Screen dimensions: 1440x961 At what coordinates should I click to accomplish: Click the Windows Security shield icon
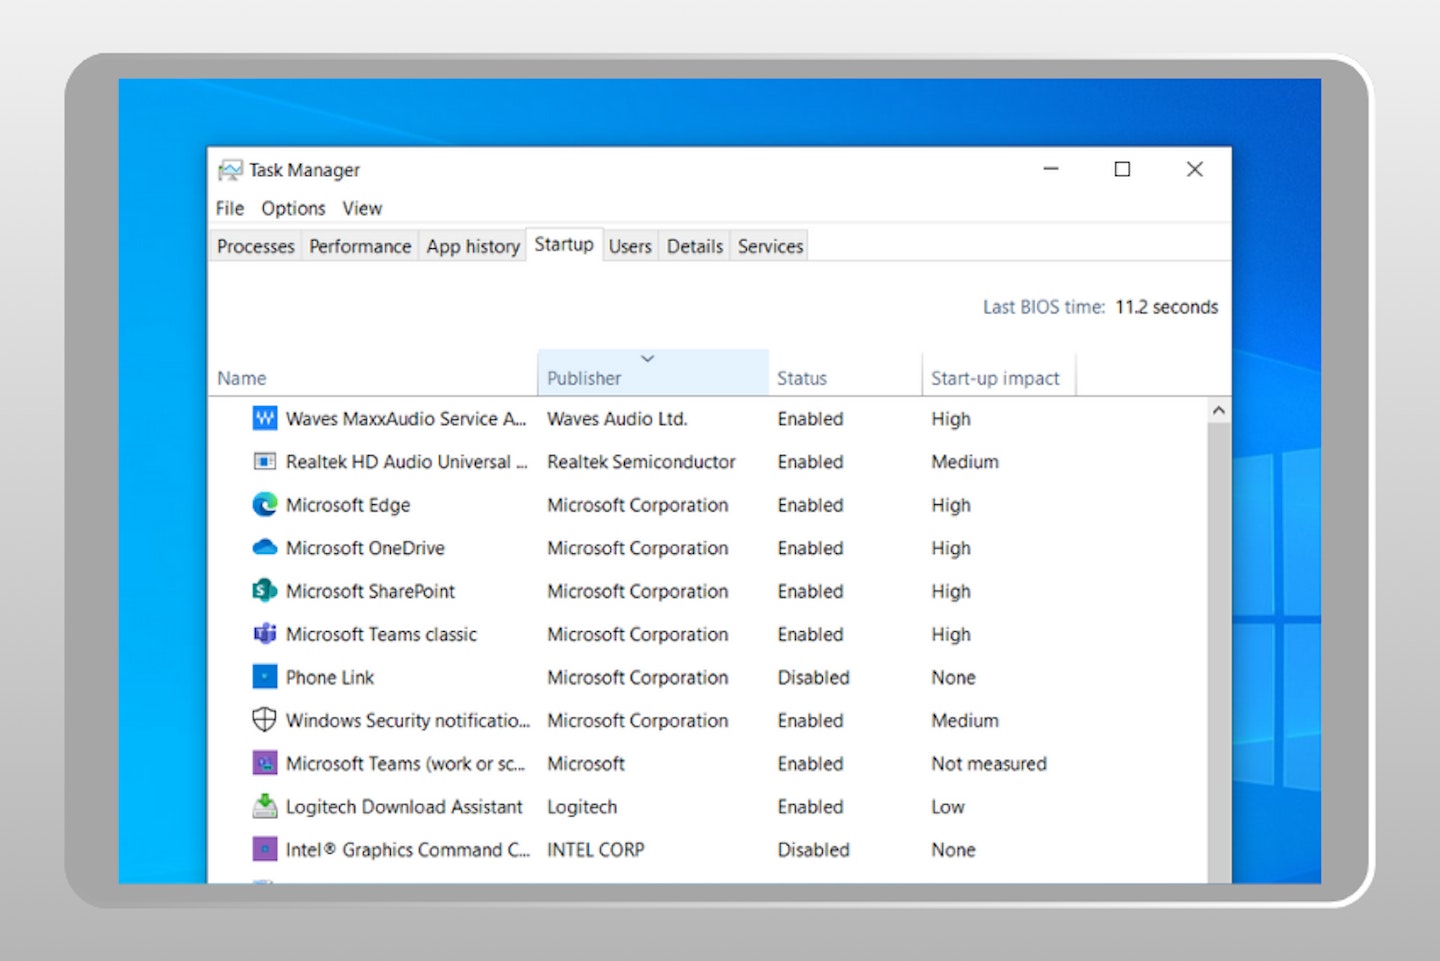coord(264,719)
